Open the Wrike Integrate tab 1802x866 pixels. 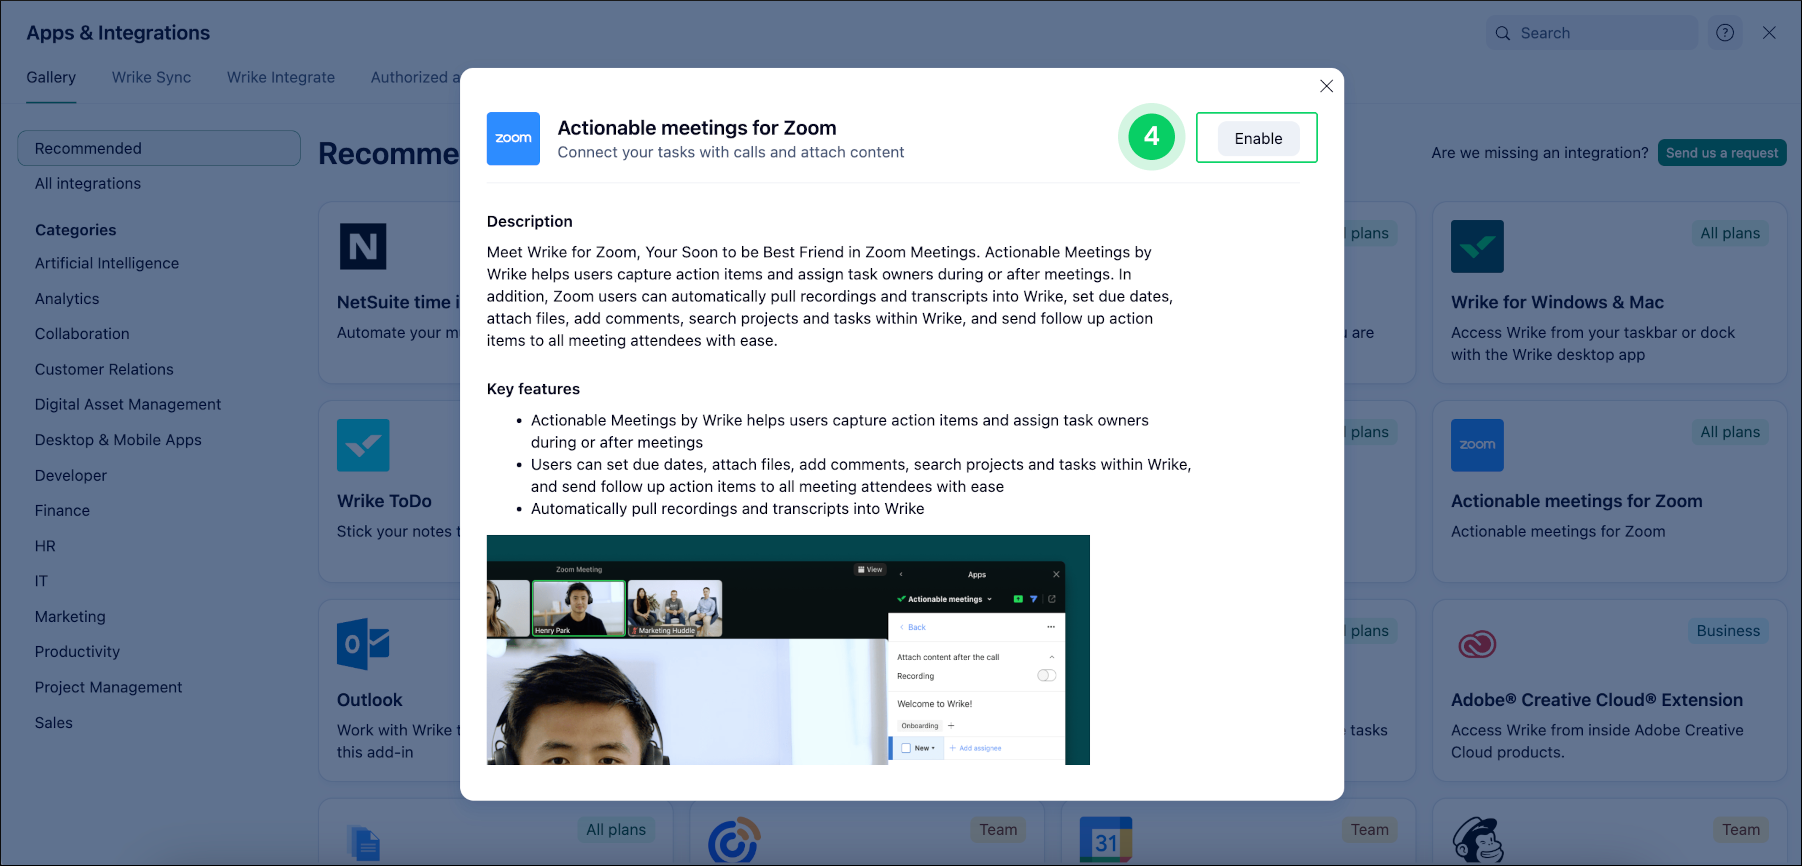[x=281, y=77]
